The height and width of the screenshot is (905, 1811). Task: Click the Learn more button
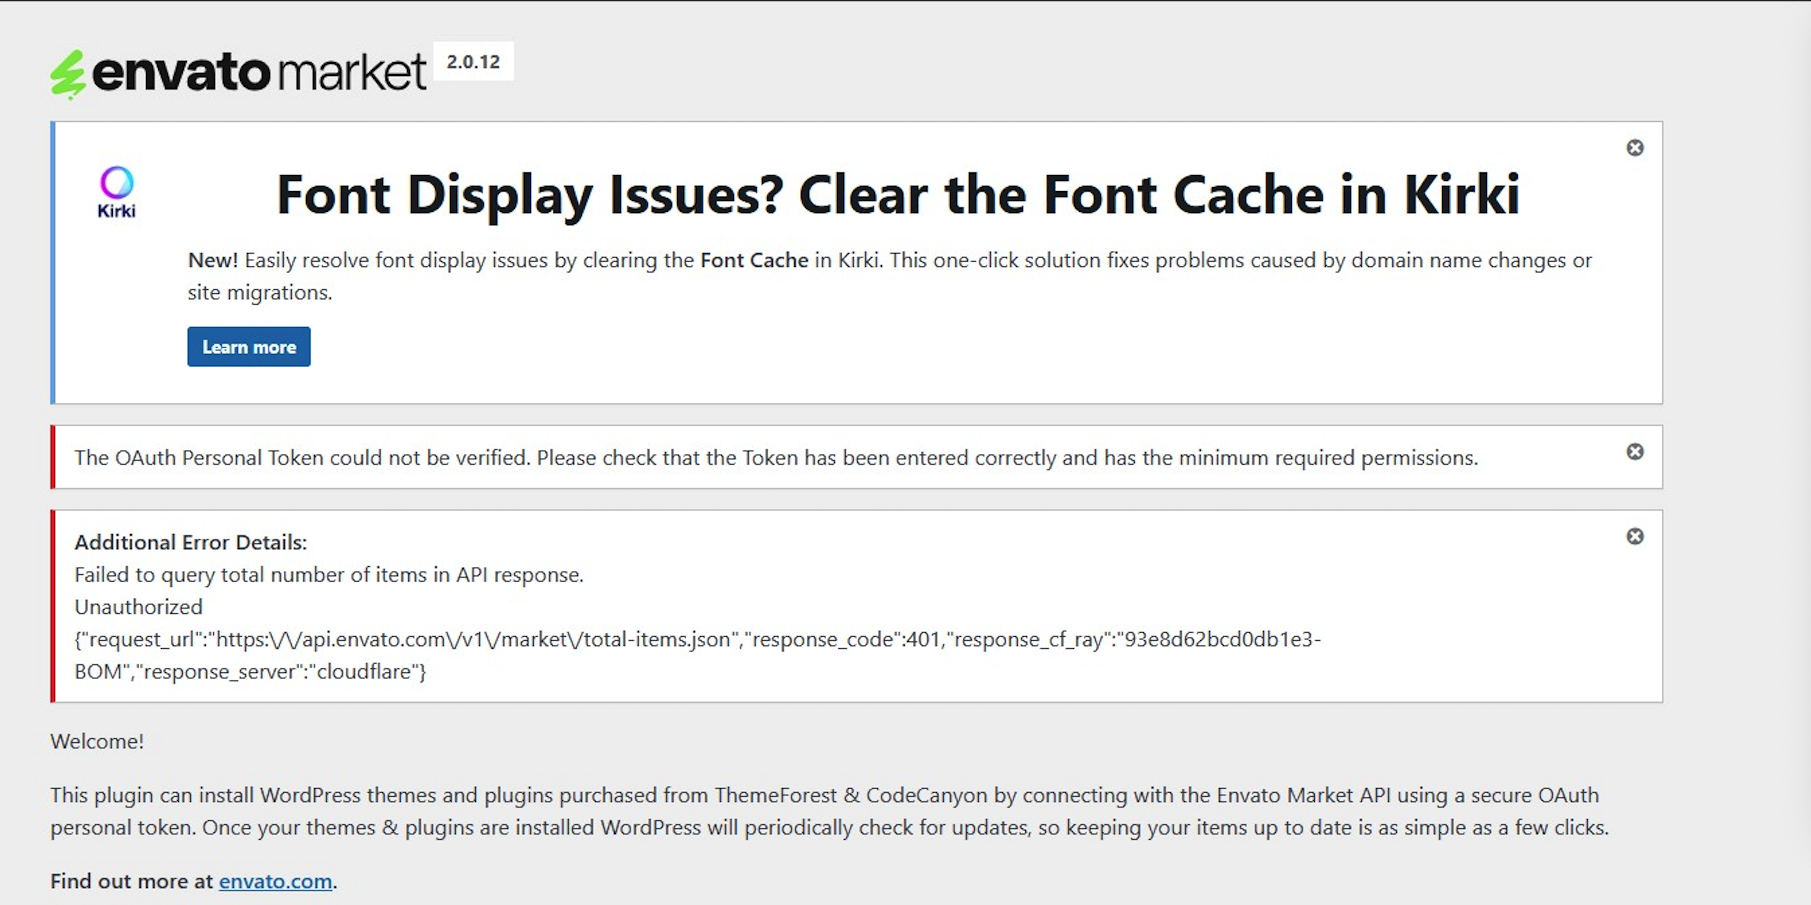click(249, 347)
